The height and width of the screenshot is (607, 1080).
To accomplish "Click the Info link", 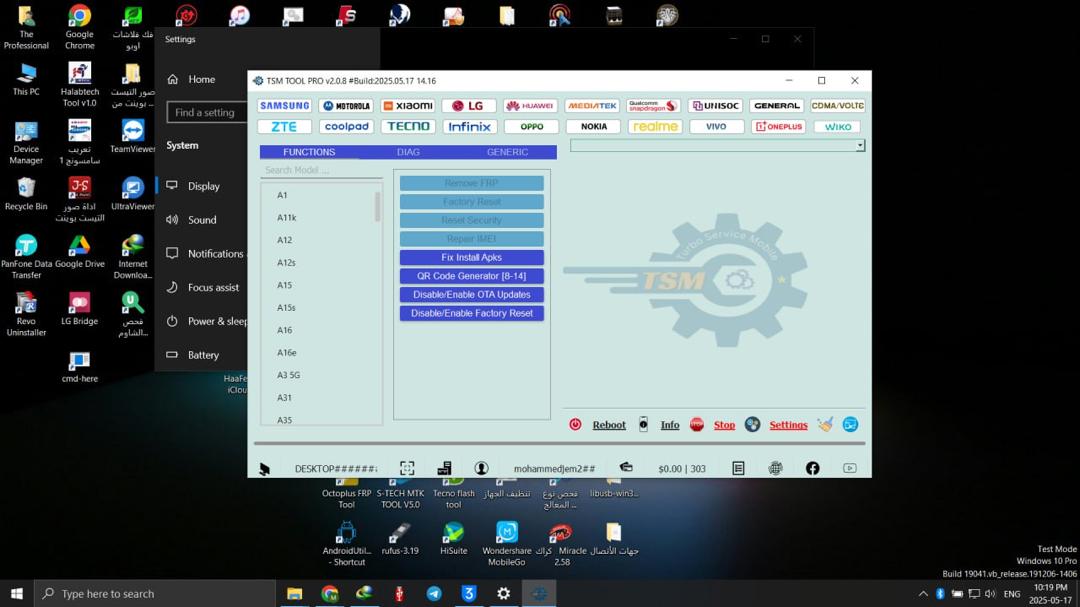I will (669, 425).
